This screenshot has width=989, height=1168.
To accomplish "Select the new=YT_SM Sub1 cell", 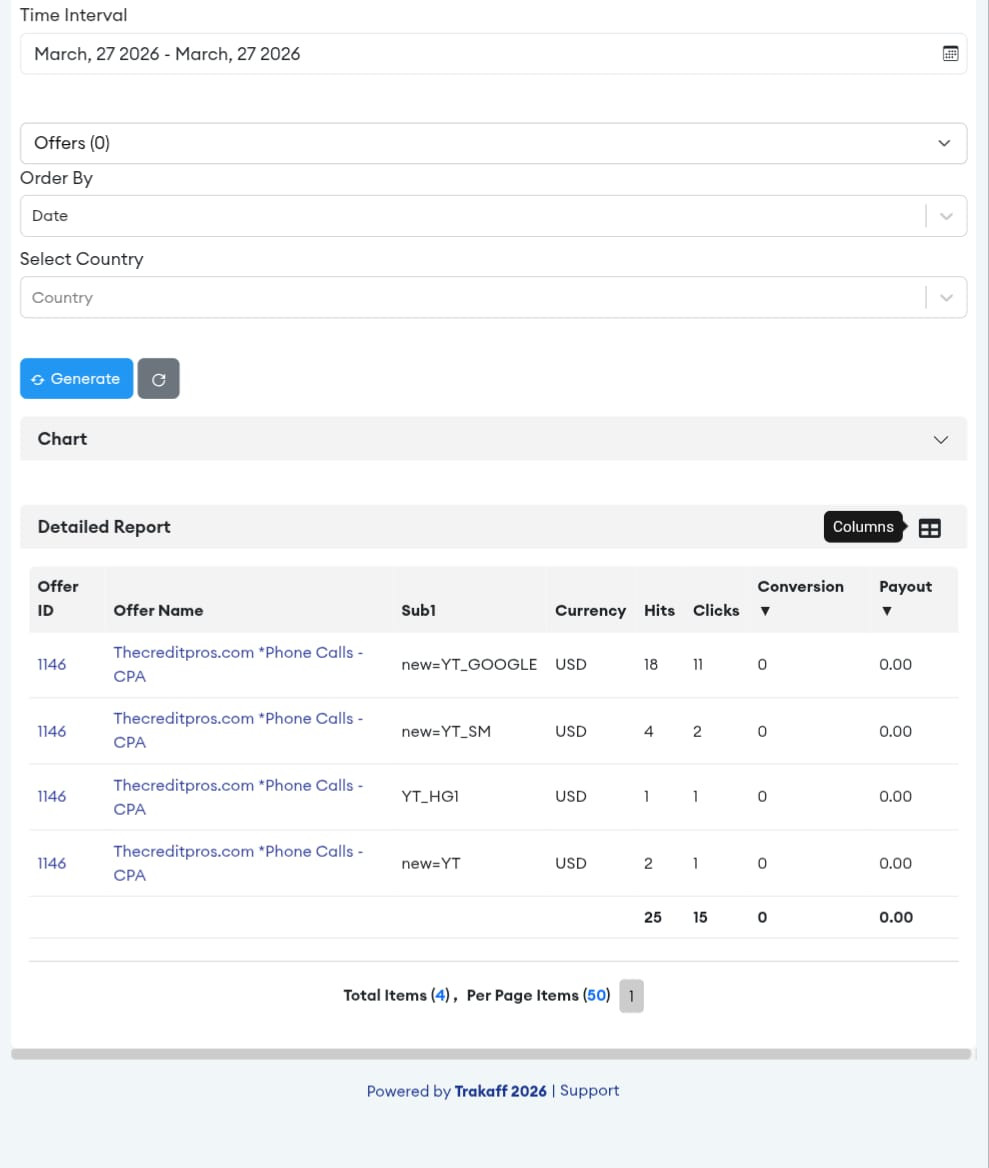I will pyautogui.click(x=446, y=731).
